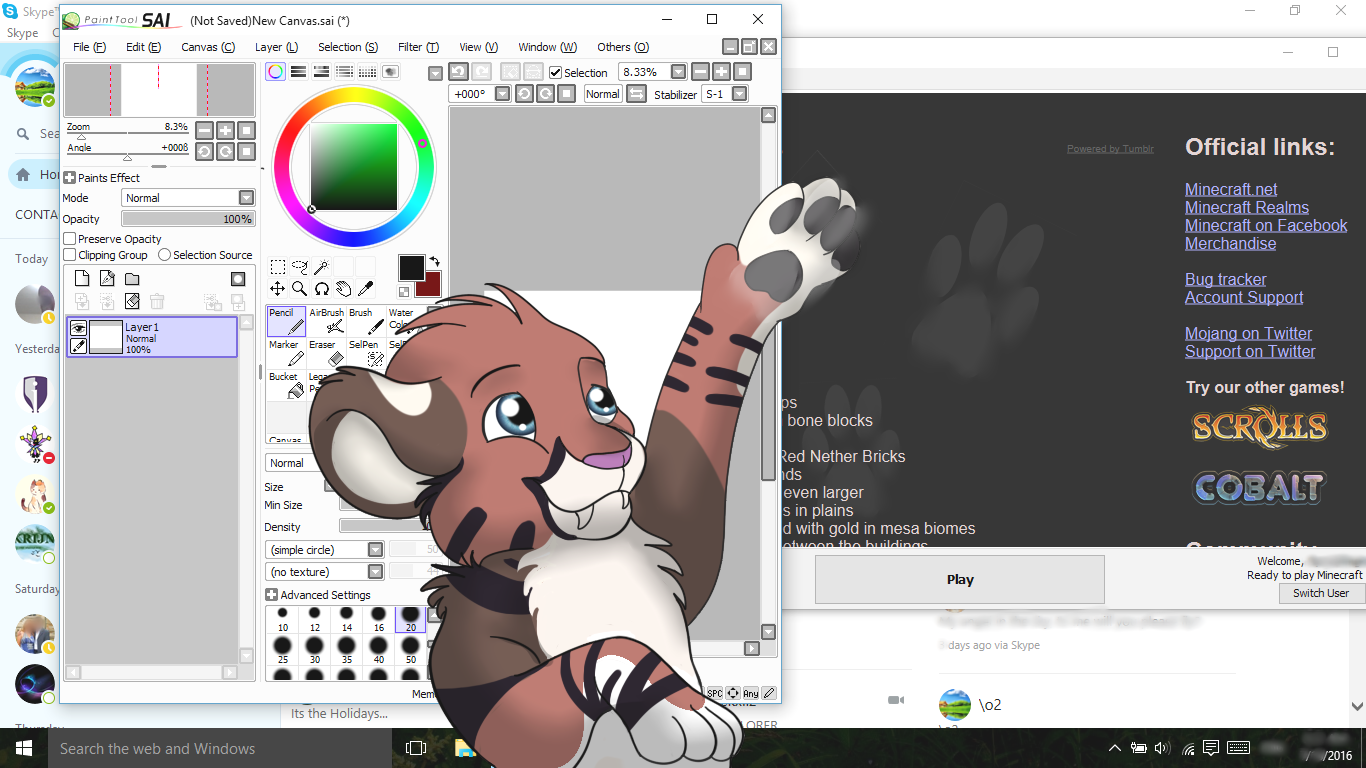The image size is (1366, 768).
Task: Show the color wheel panel toggle
Action: [x=275, y=72]
